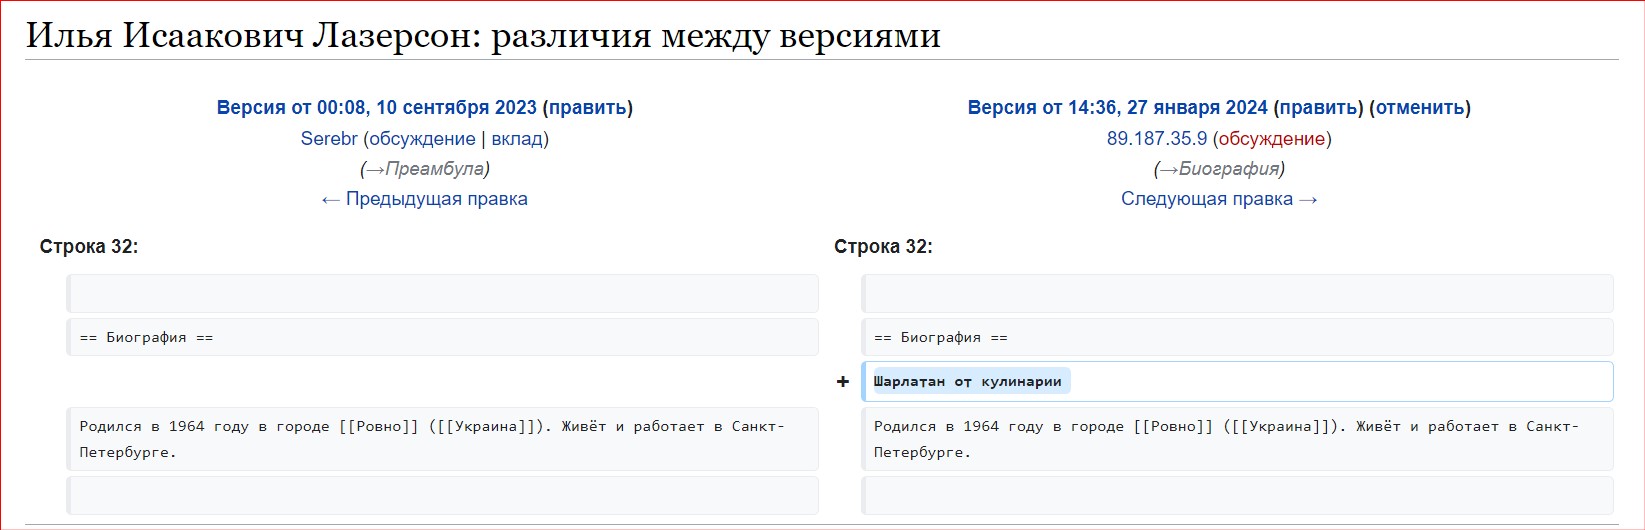Click править for the 2024 version
Image resolution: width=1645 pixels, height=530 pixels.
point(1318,108)
